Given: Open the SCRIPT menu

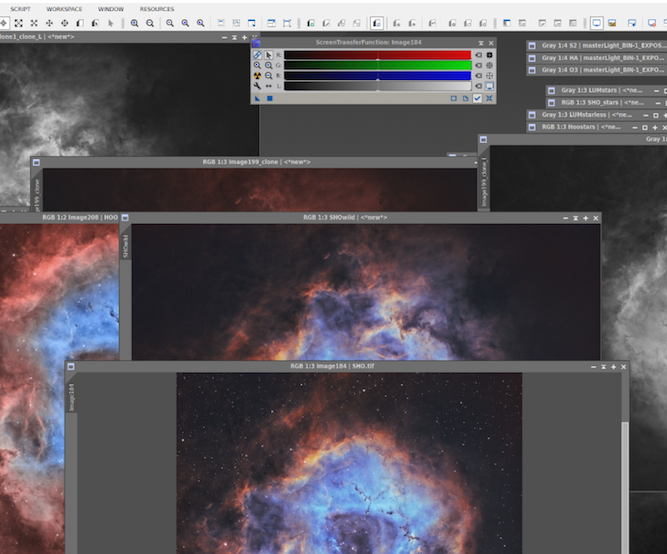Looking at the screenshot, I should pyautogui.click(x=20, y=8).
